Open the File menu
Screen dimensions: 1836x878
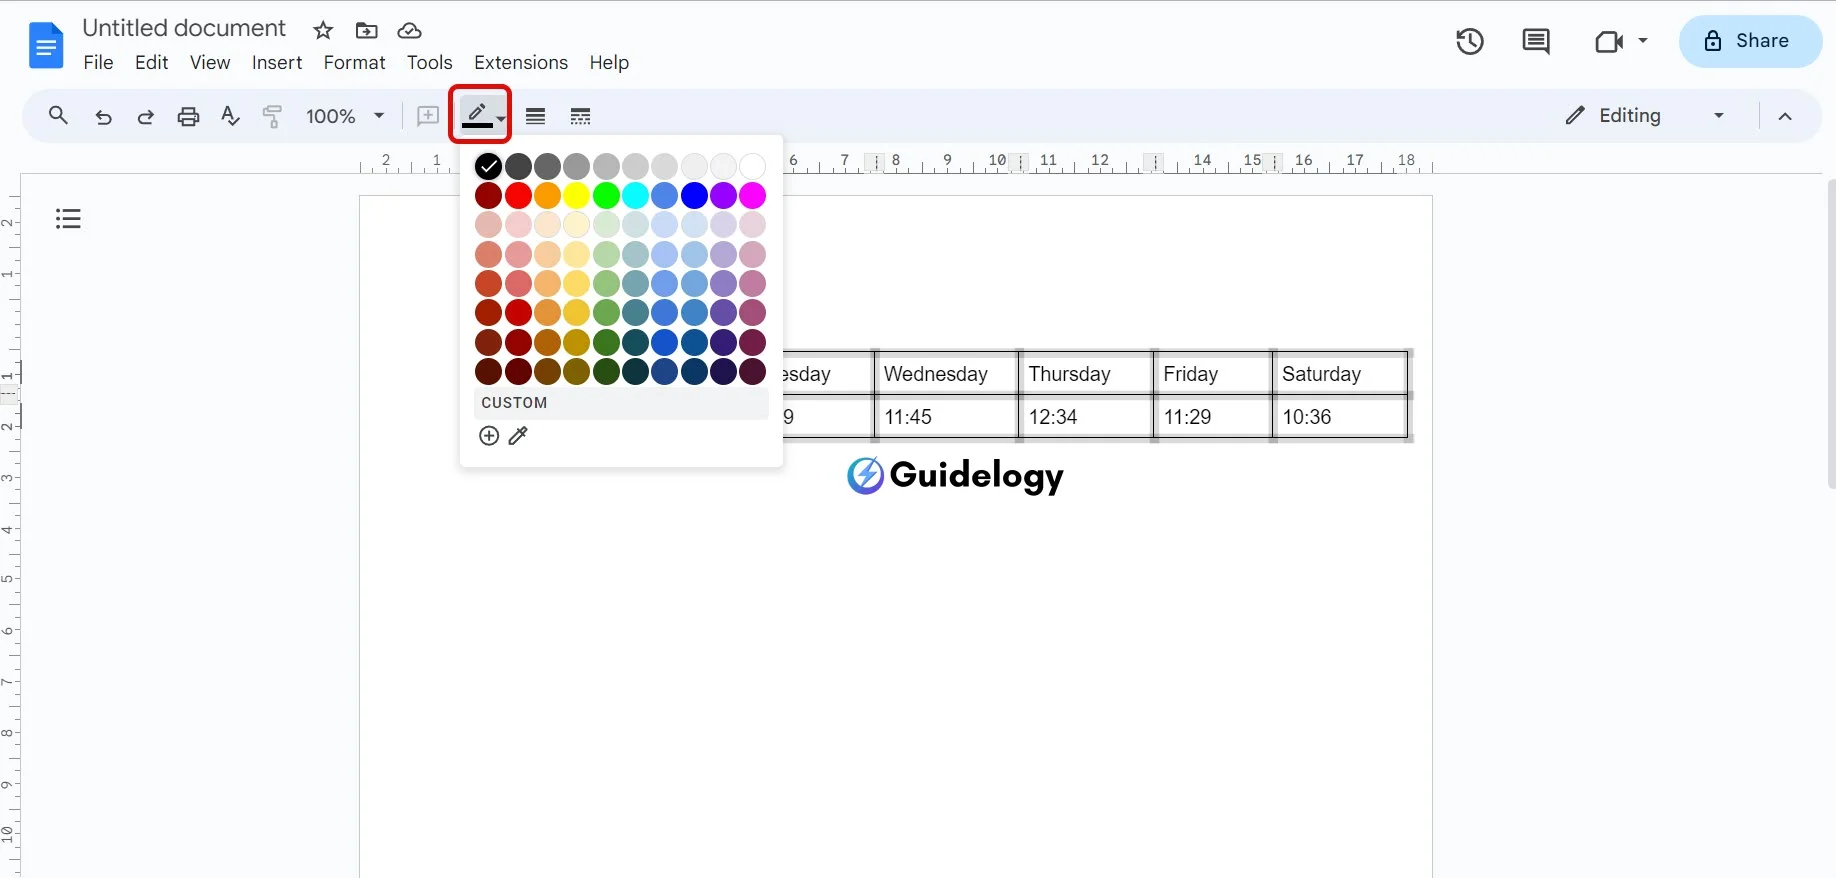point(98,62)
